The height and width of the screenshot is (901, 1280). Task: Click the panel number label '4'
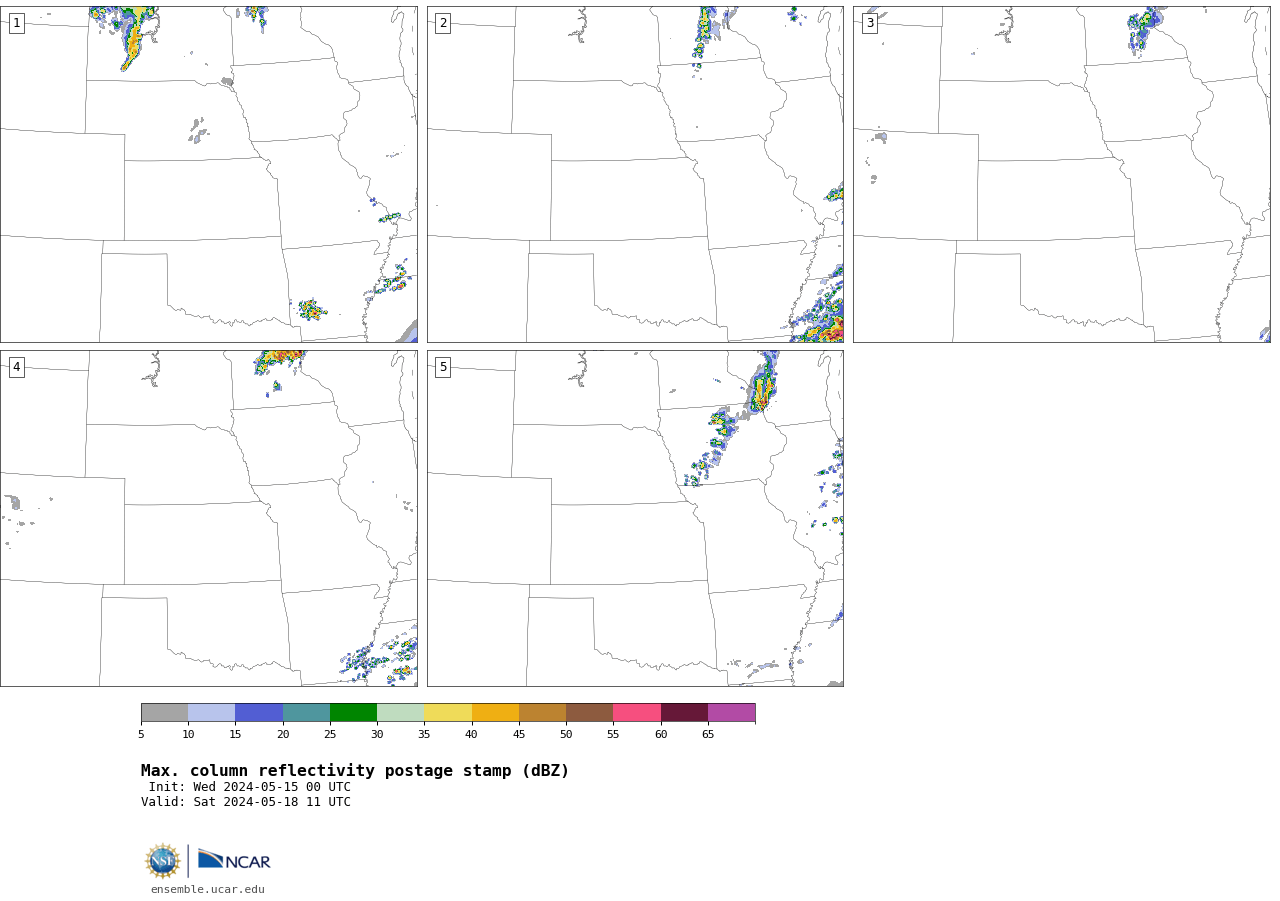(16, 367)
